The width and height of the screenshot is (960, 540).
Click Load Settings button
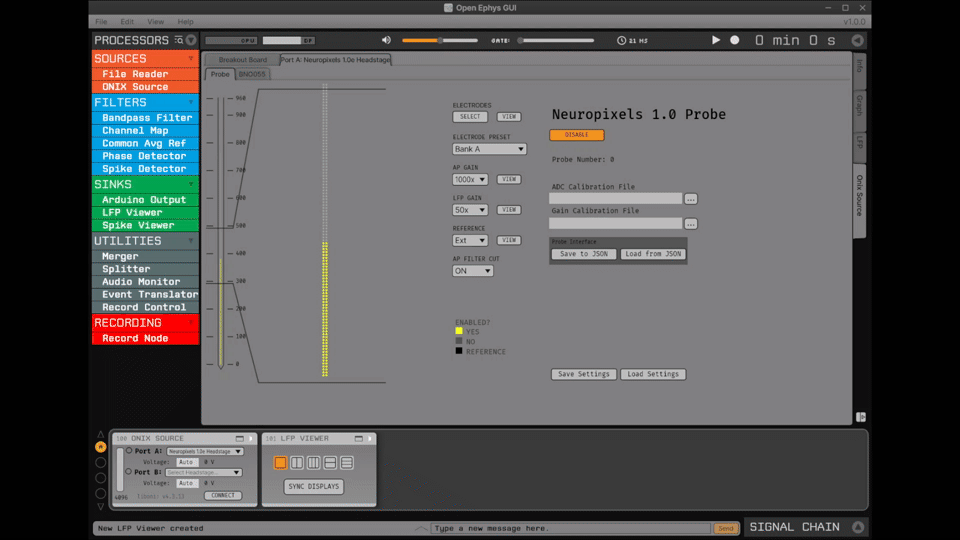(653, 374)
